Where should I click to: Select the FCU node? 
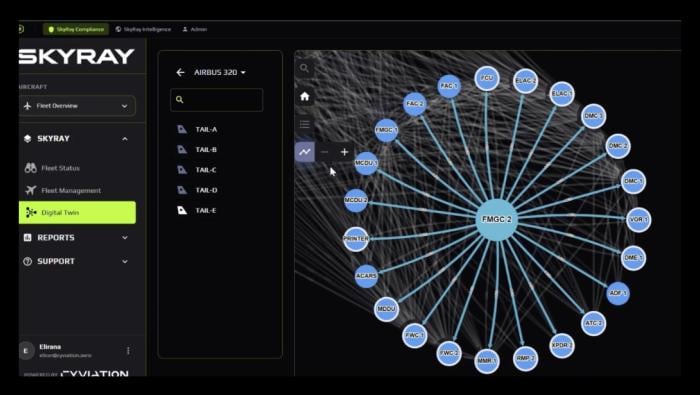pos(487,78)
